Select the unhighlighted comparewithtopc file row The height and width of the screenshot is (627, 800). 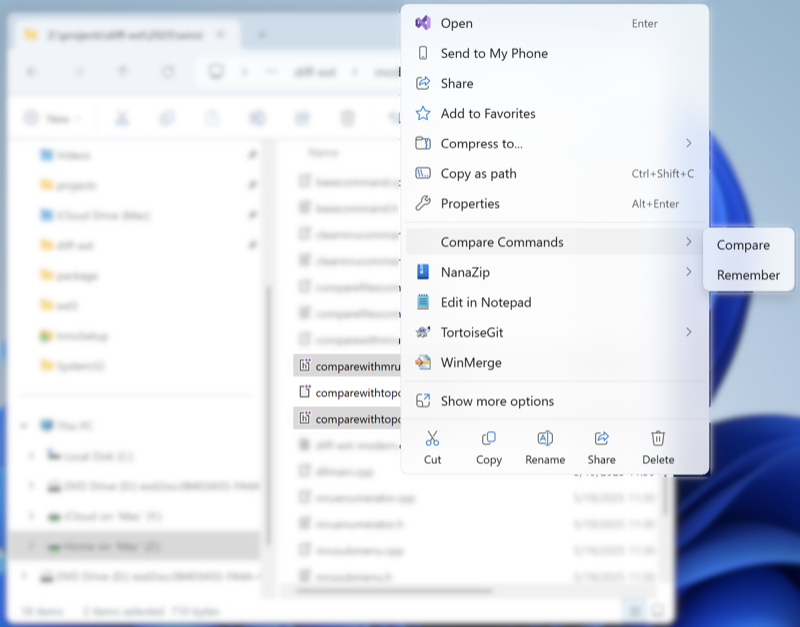click(347, 393)
